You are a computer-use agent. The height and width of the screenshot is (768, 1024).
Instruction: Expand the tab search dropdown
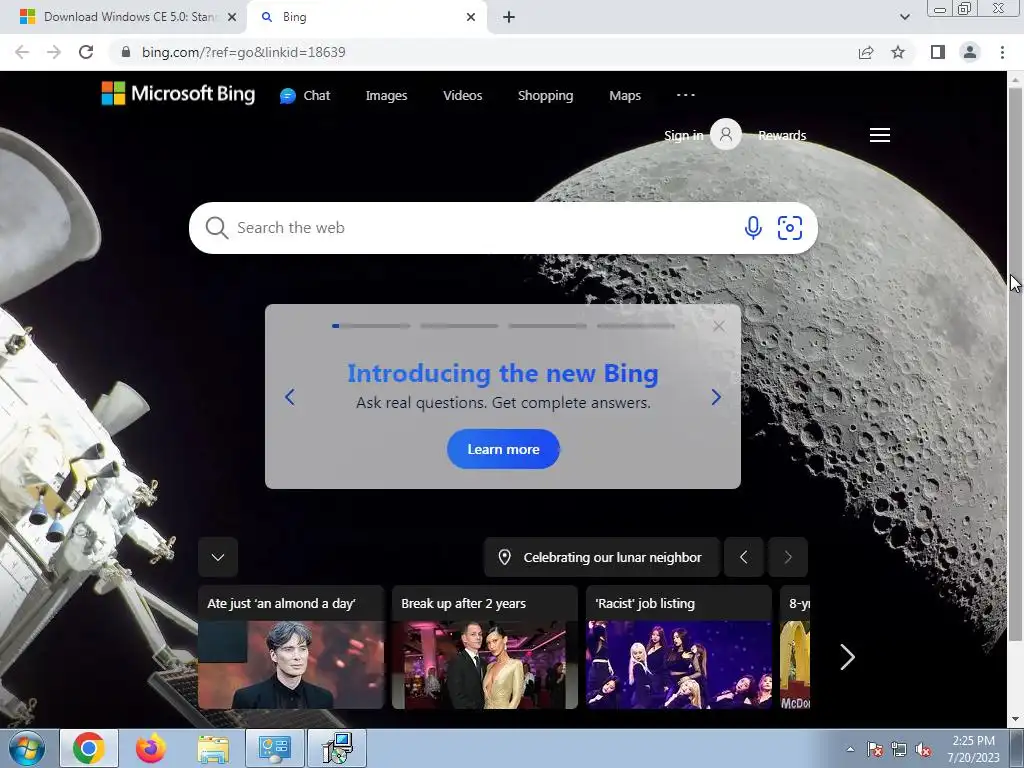click(904, 17)
